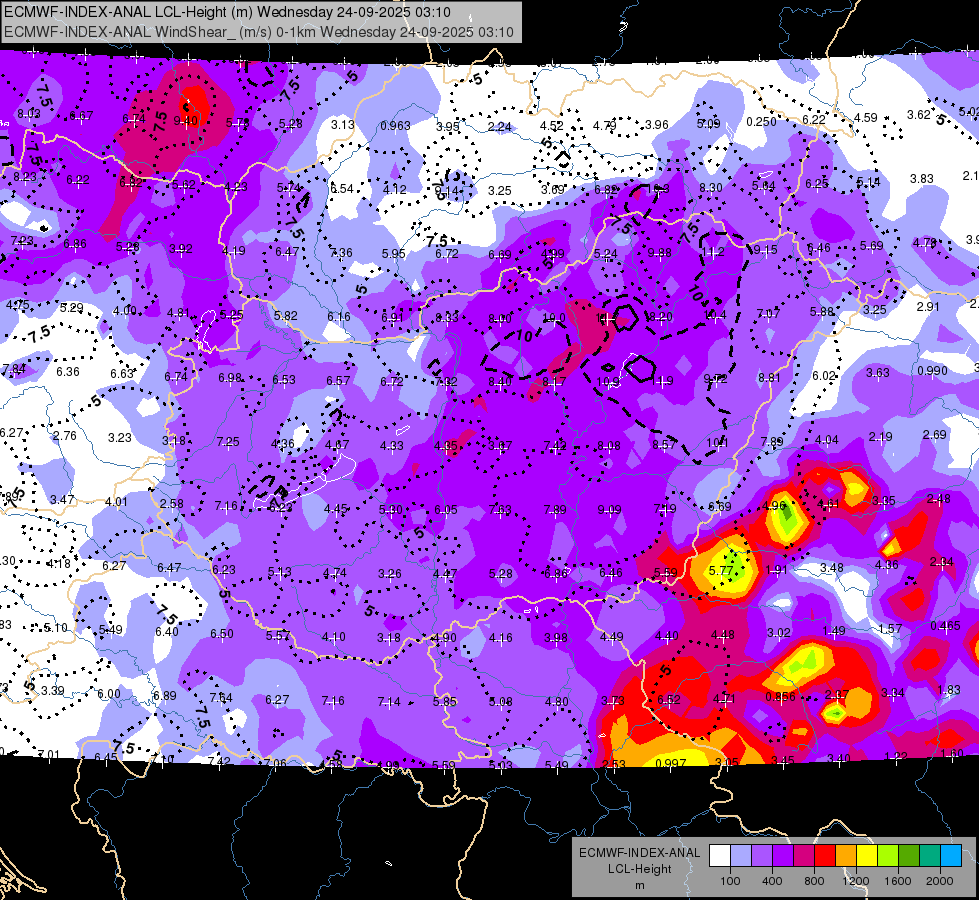The height and width of the screenshot is (900, 979).
Task: Click the wind shear value '2.19'
Action: [x=880, y=437]
